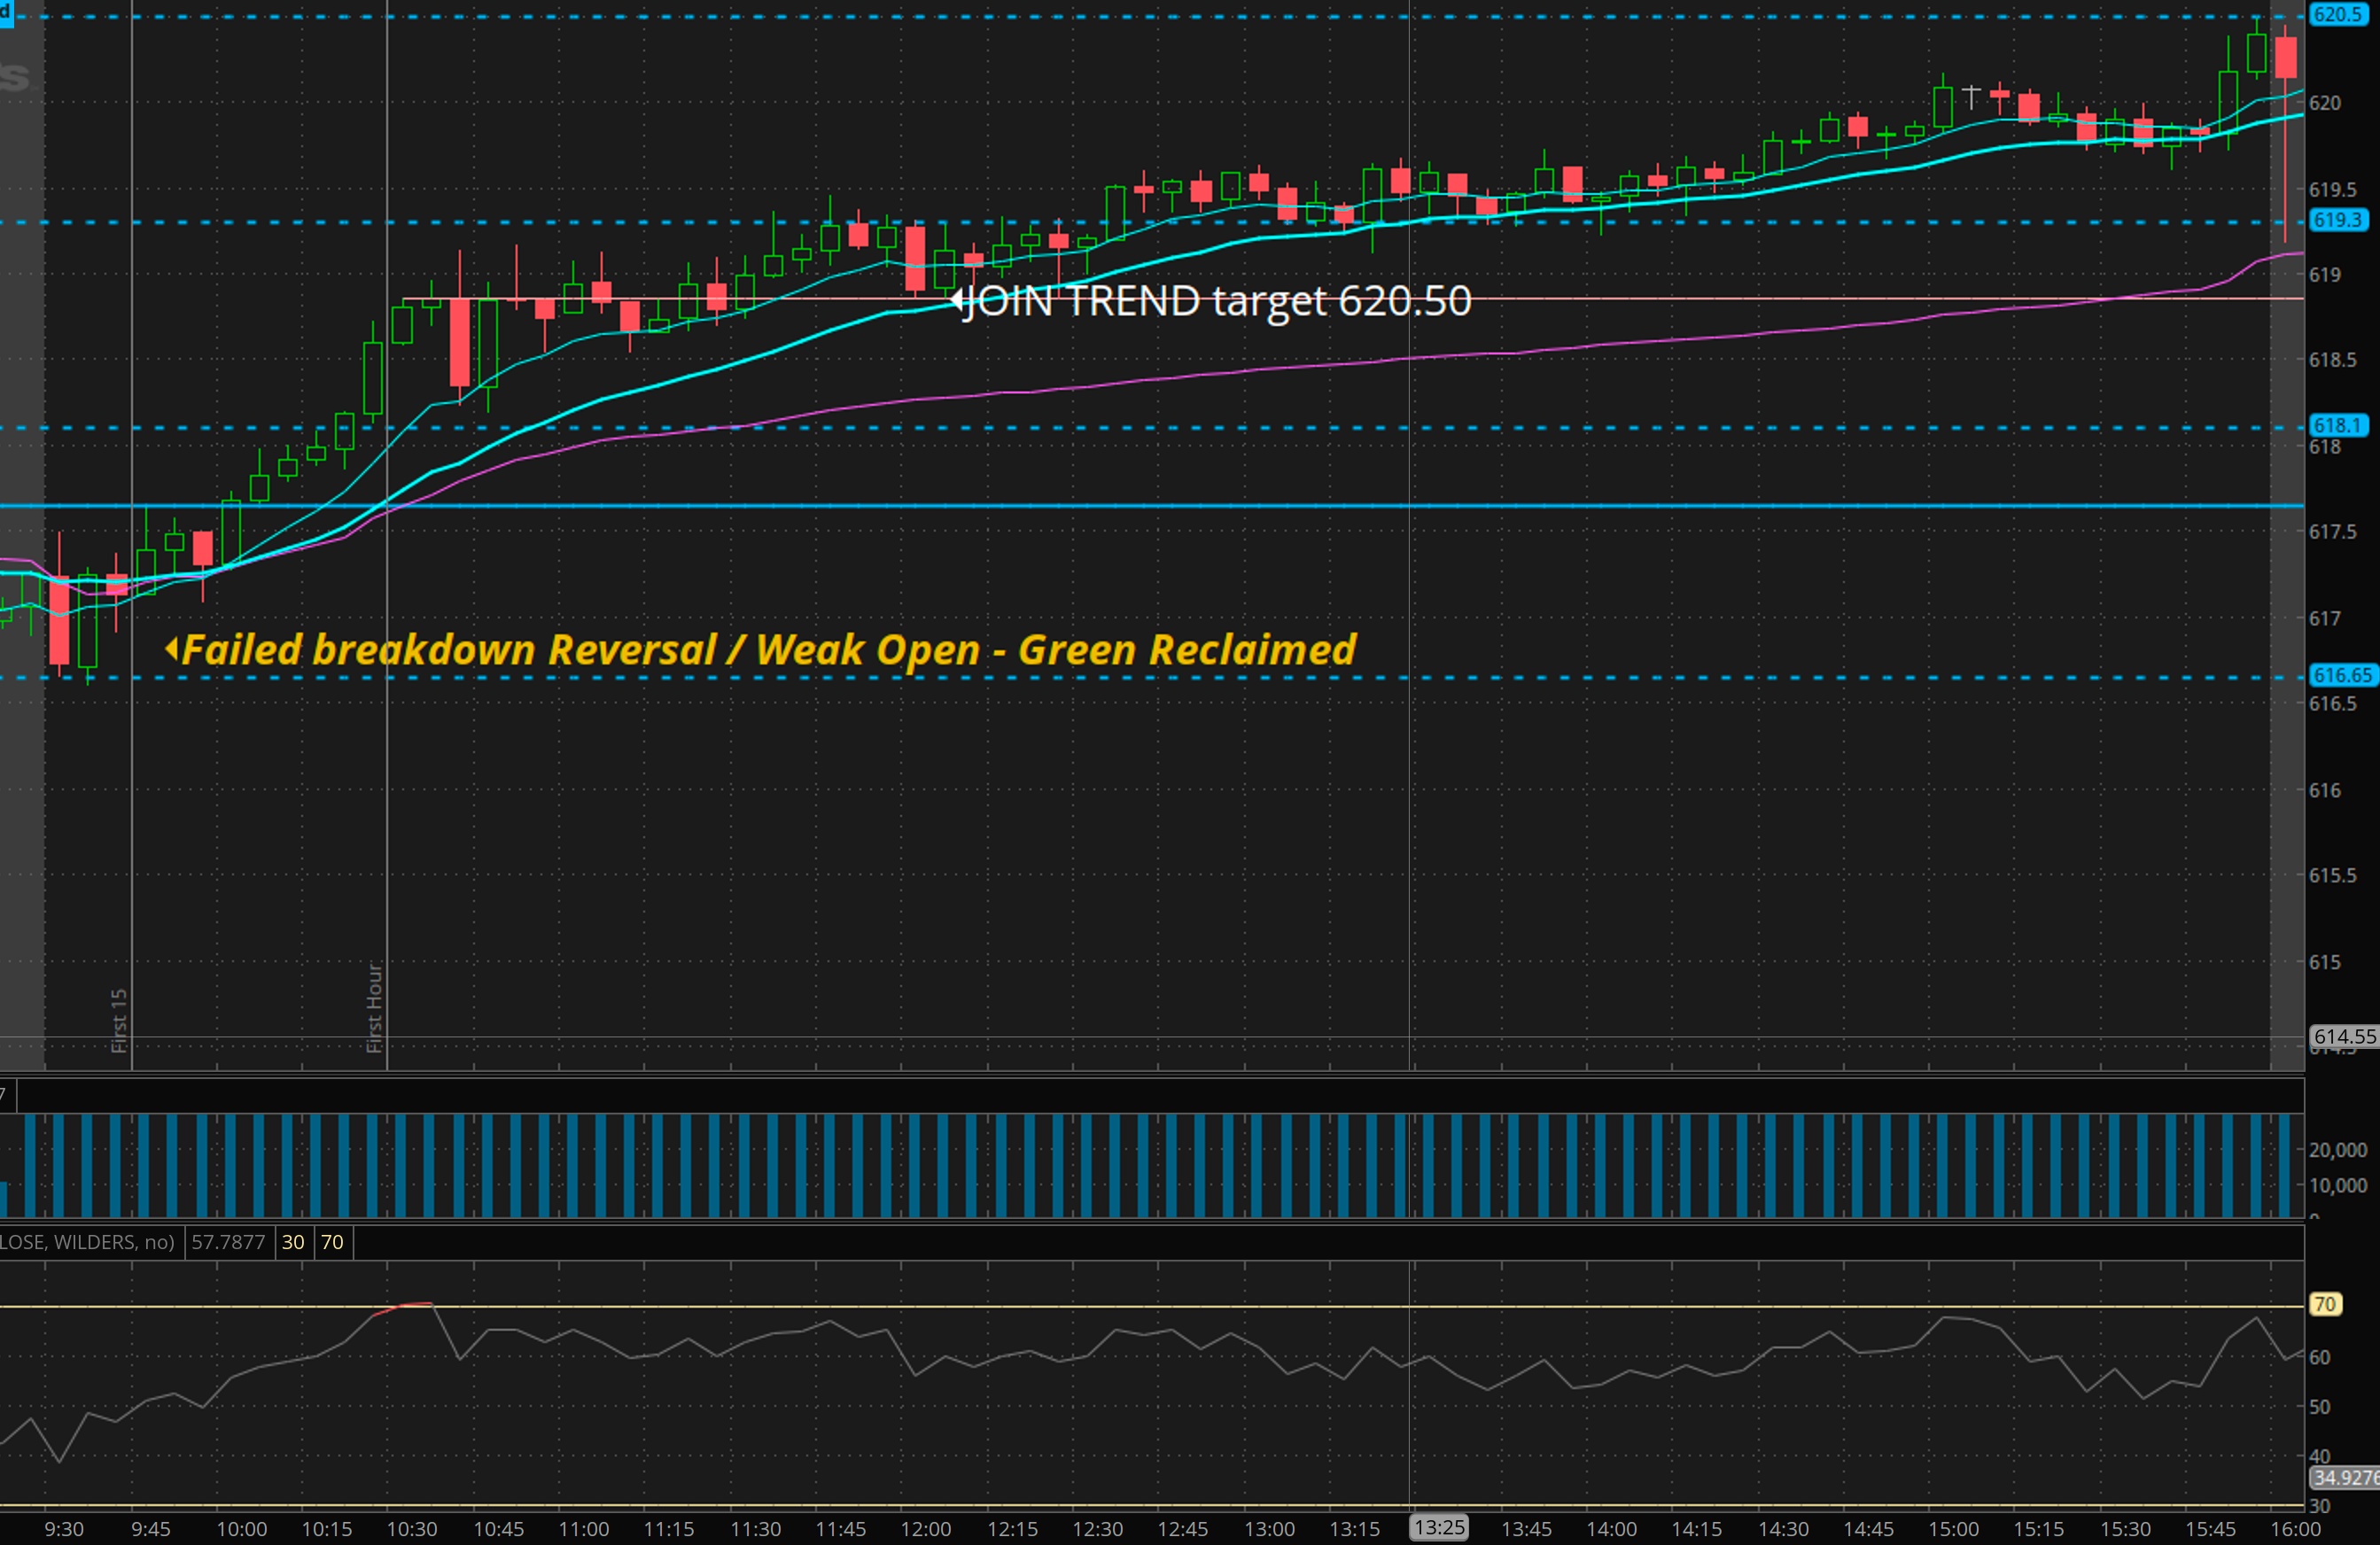2380x1545 pixels.
Task: Click the 616.65 price level bubble
Action: [x=2341, y=675]
